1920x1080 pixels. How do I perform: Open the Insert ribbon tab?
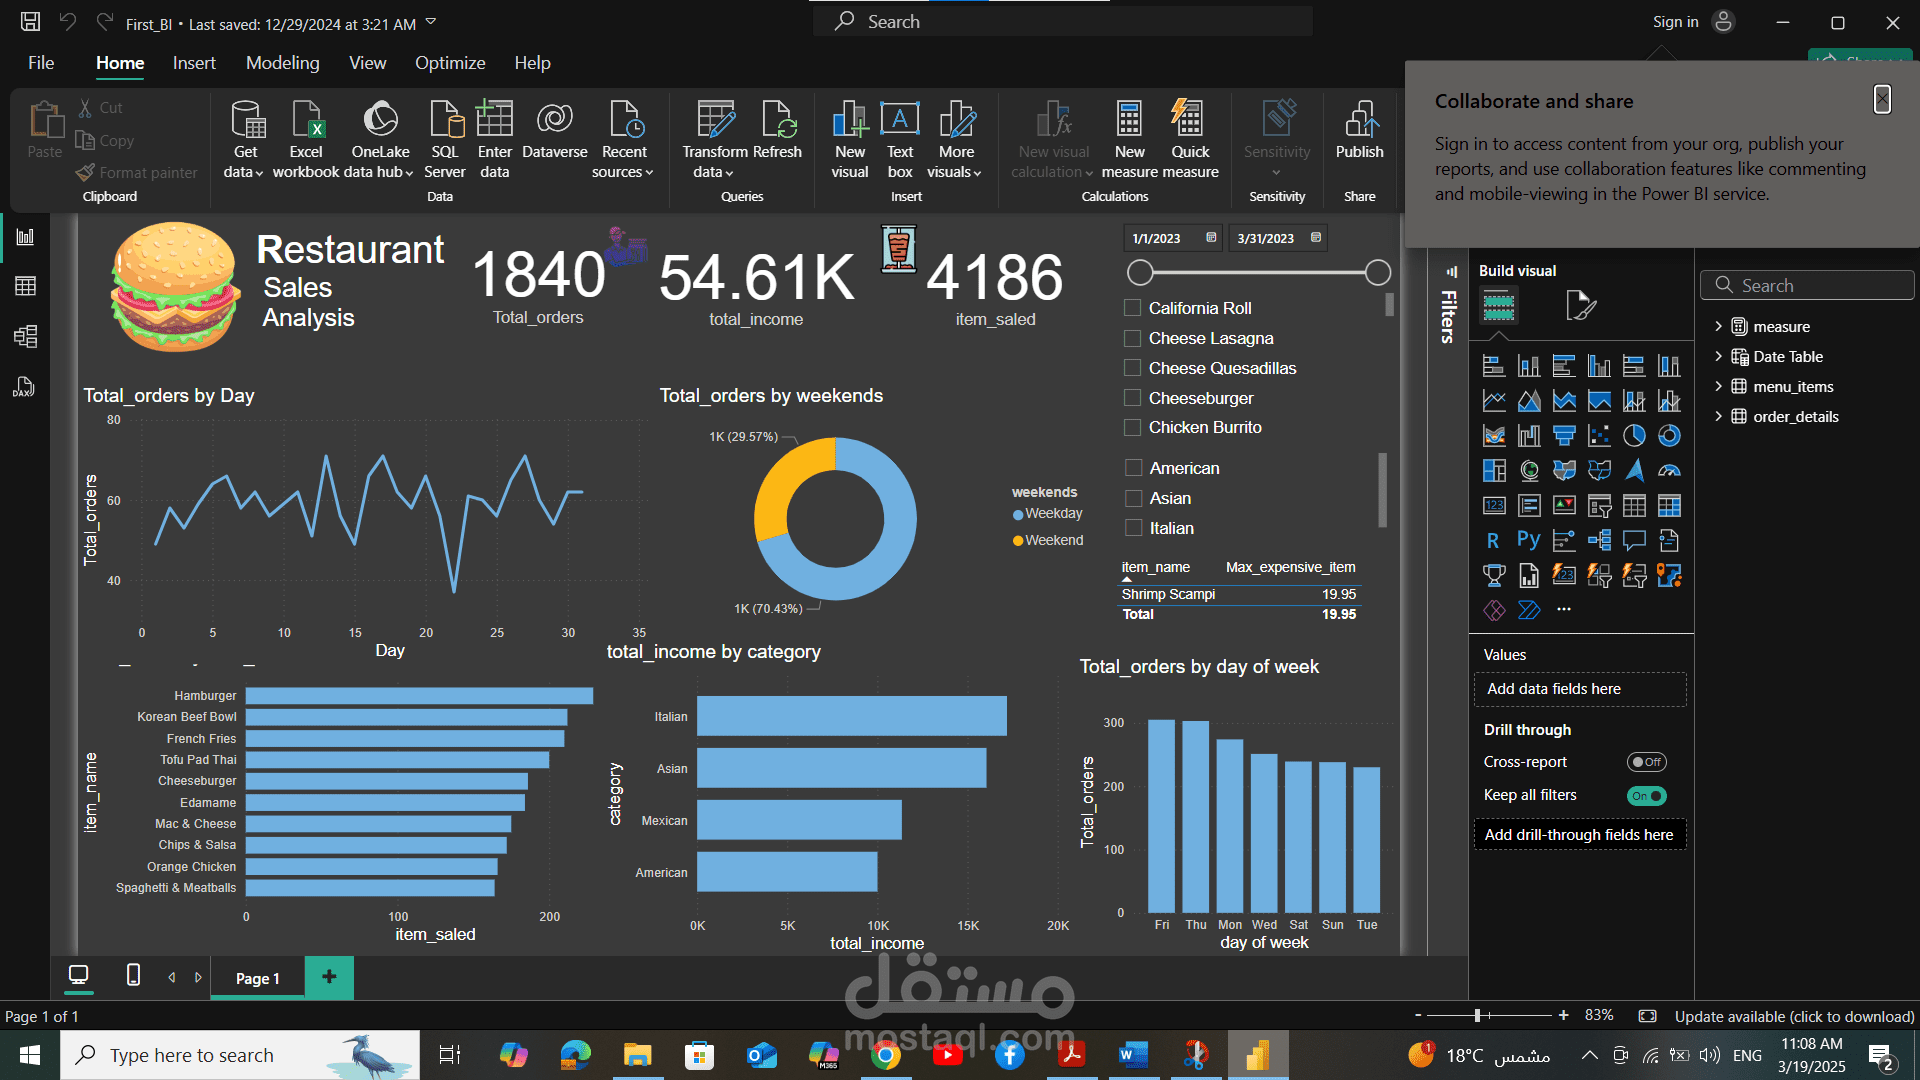pyautogui.click(x=194, y=63)
